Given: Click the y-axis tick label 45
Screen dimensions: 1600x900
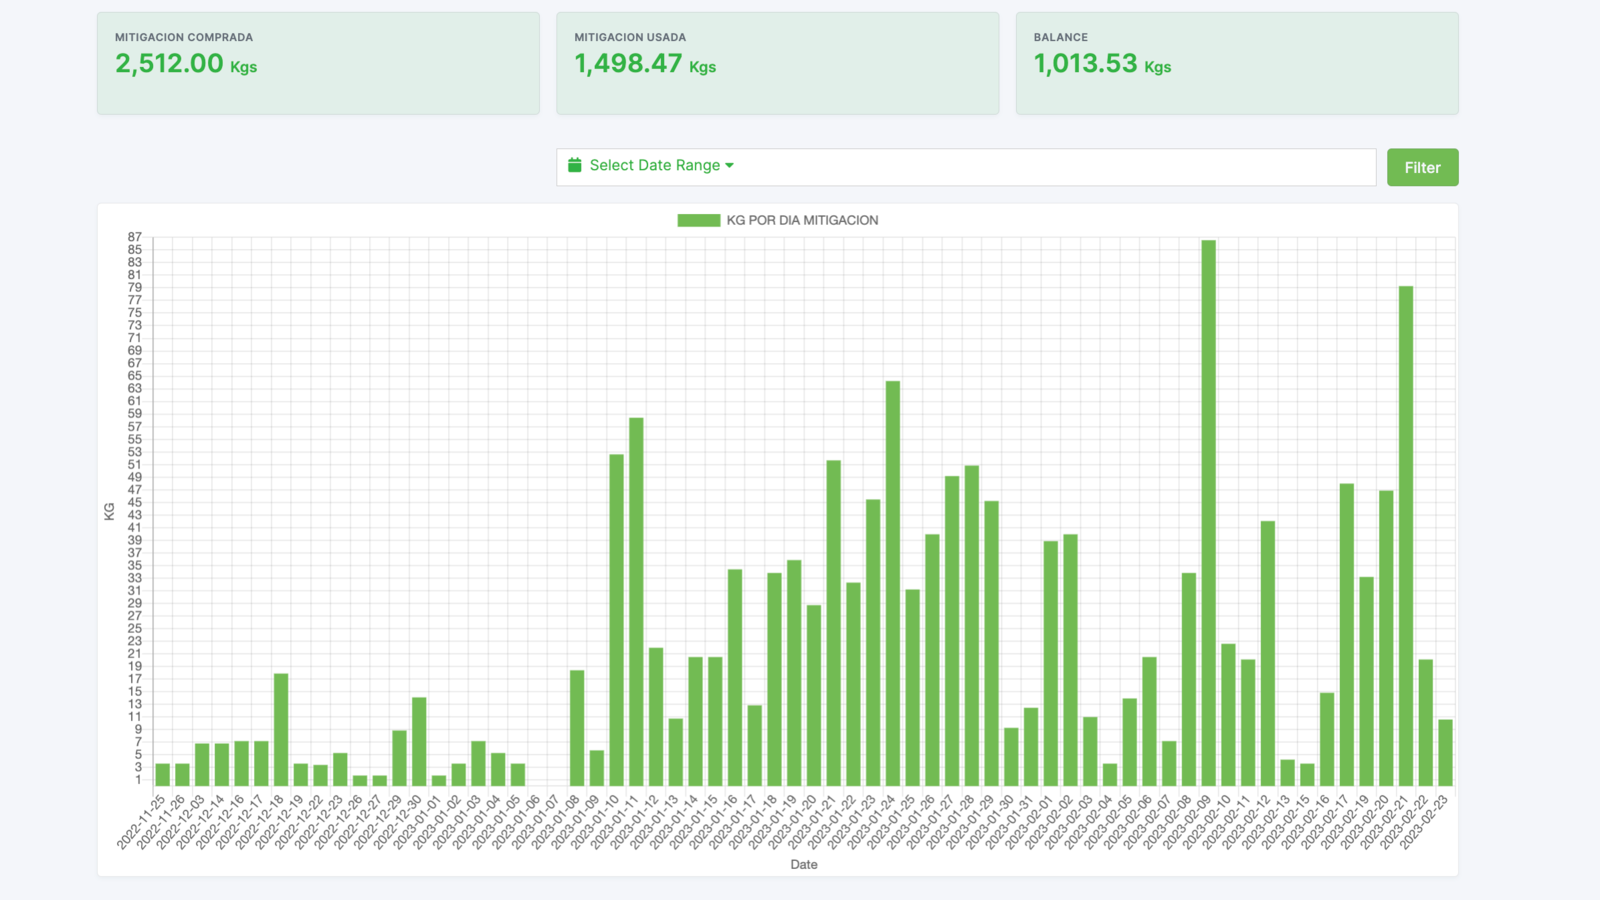Looking at the screenshot, I should tap(135, 502).
